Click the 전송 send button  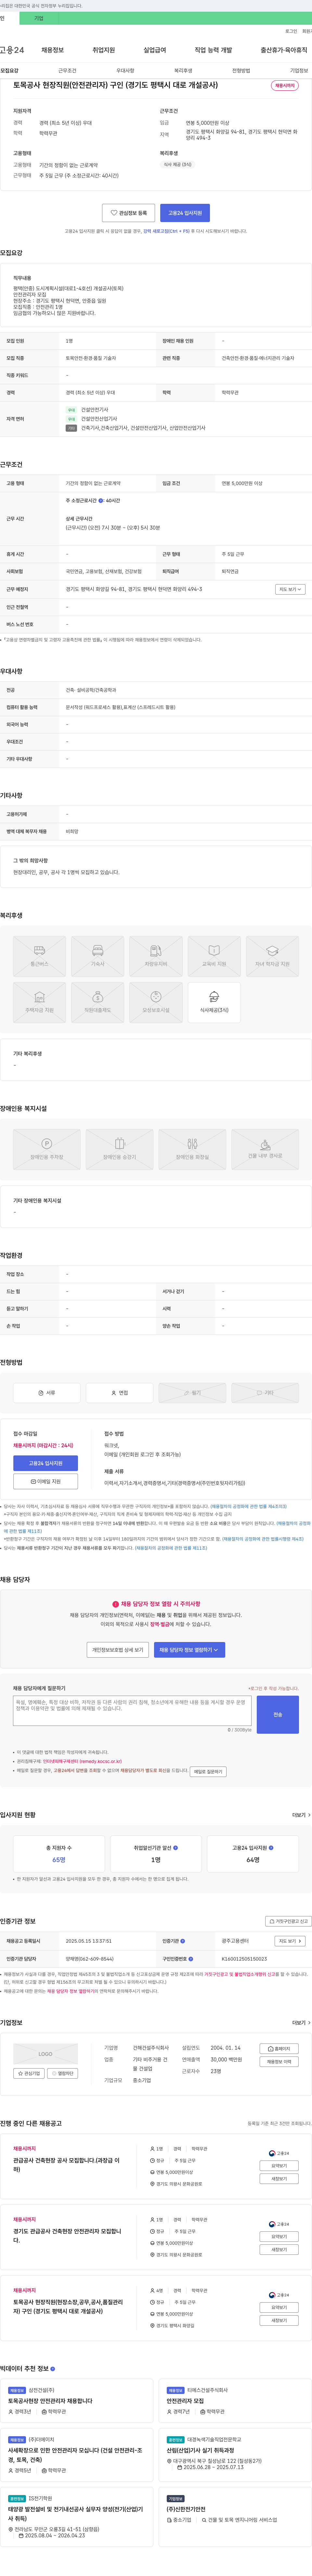tap(278, 1714)
